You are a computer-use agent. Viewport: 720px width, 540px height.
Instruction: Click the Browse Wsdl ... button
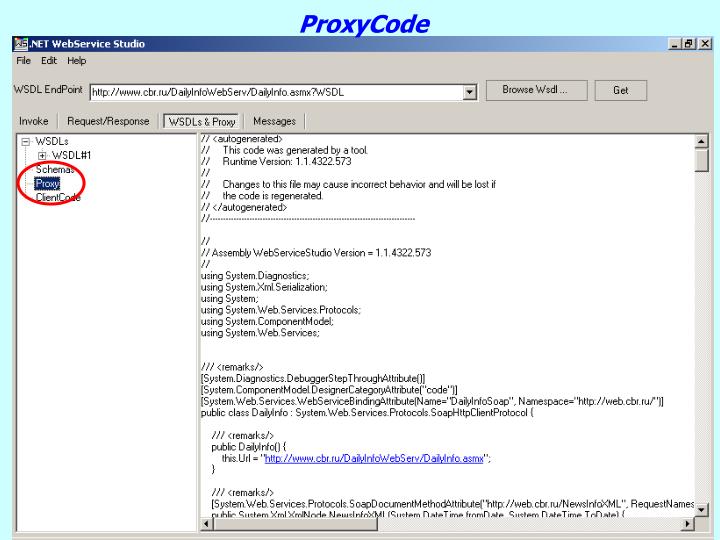pyautogui.click(x=536, y=90)
